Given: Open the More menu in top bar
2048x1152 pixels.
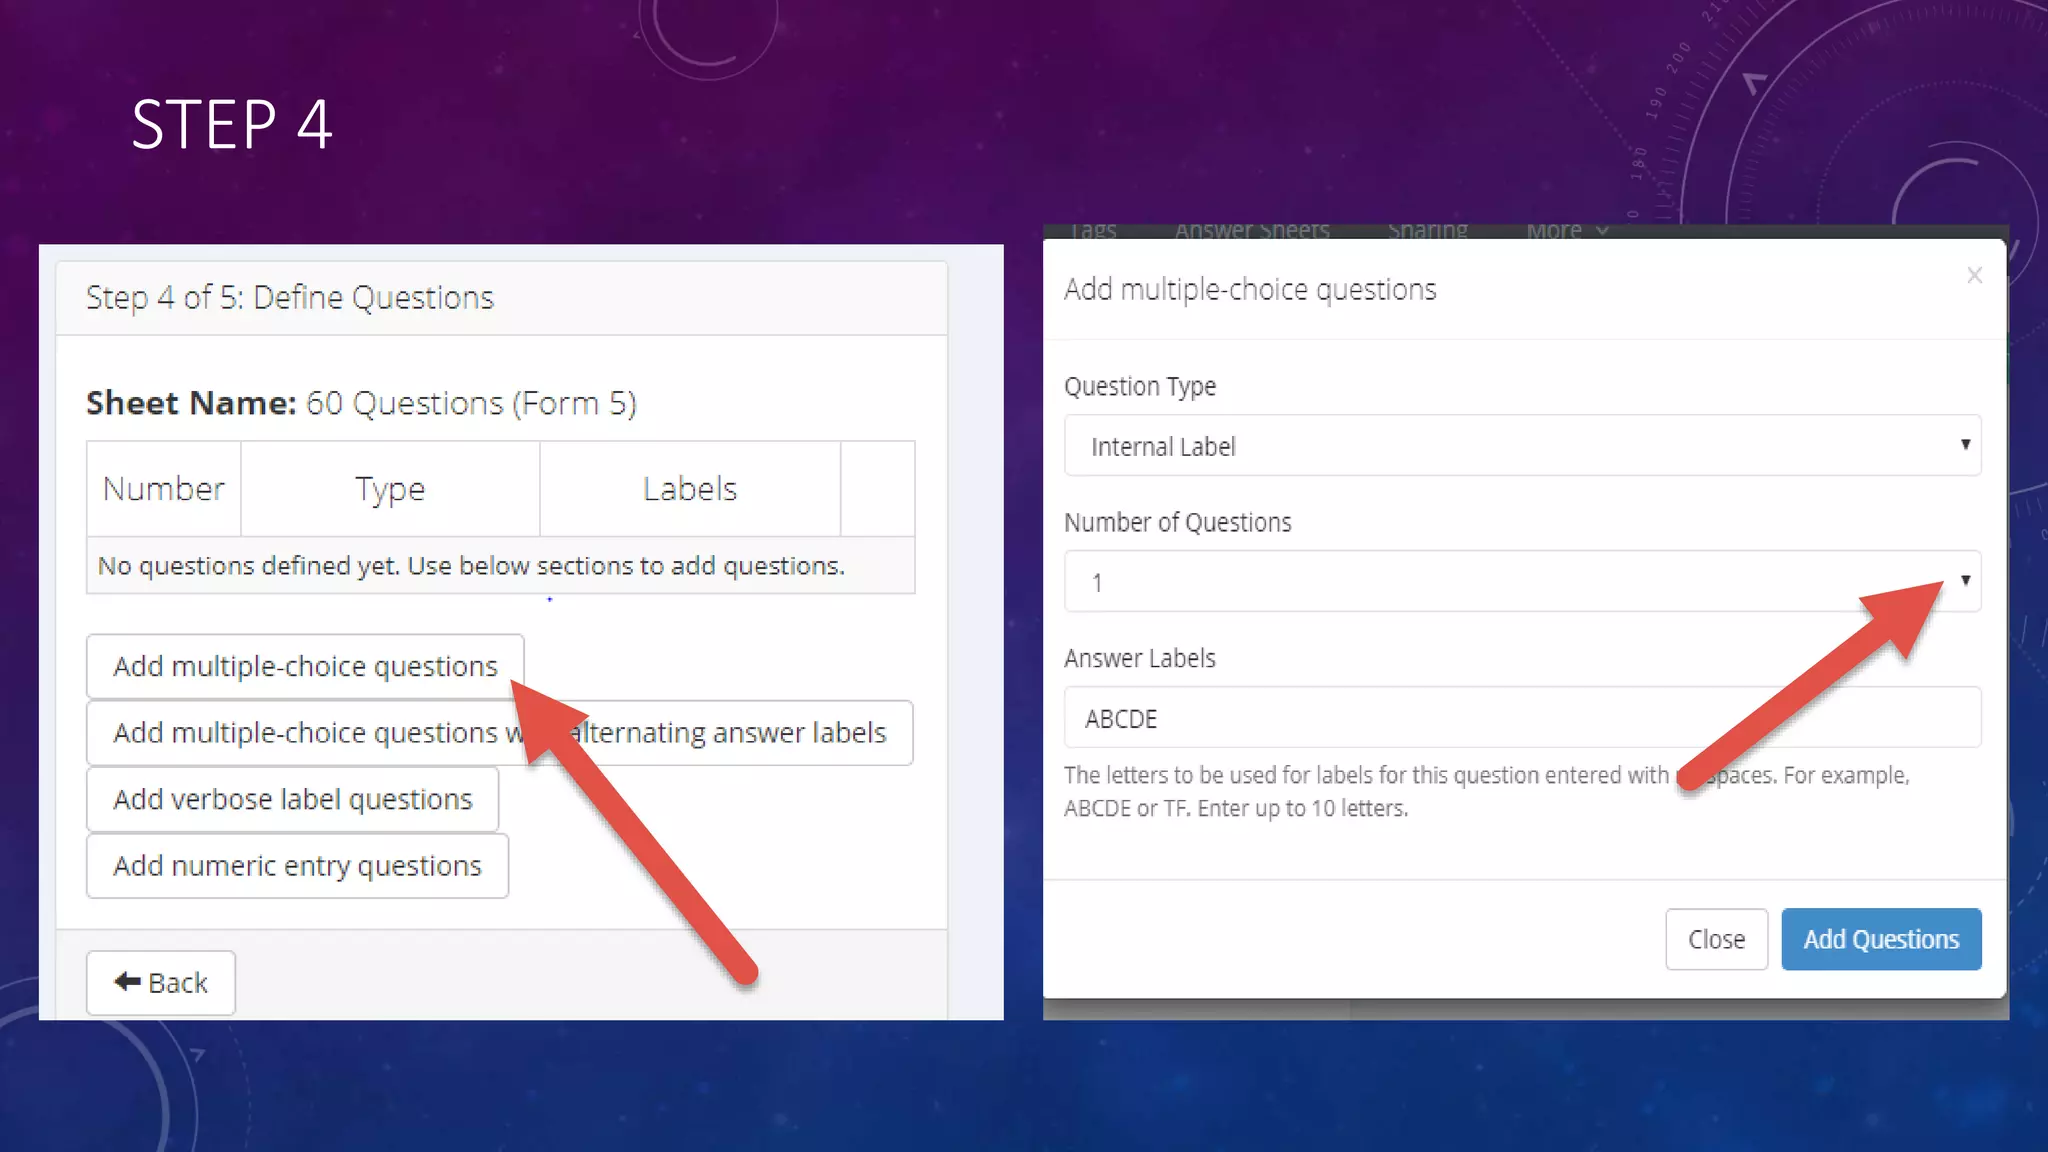Looking at the screenshot, I should point(1566,231).
